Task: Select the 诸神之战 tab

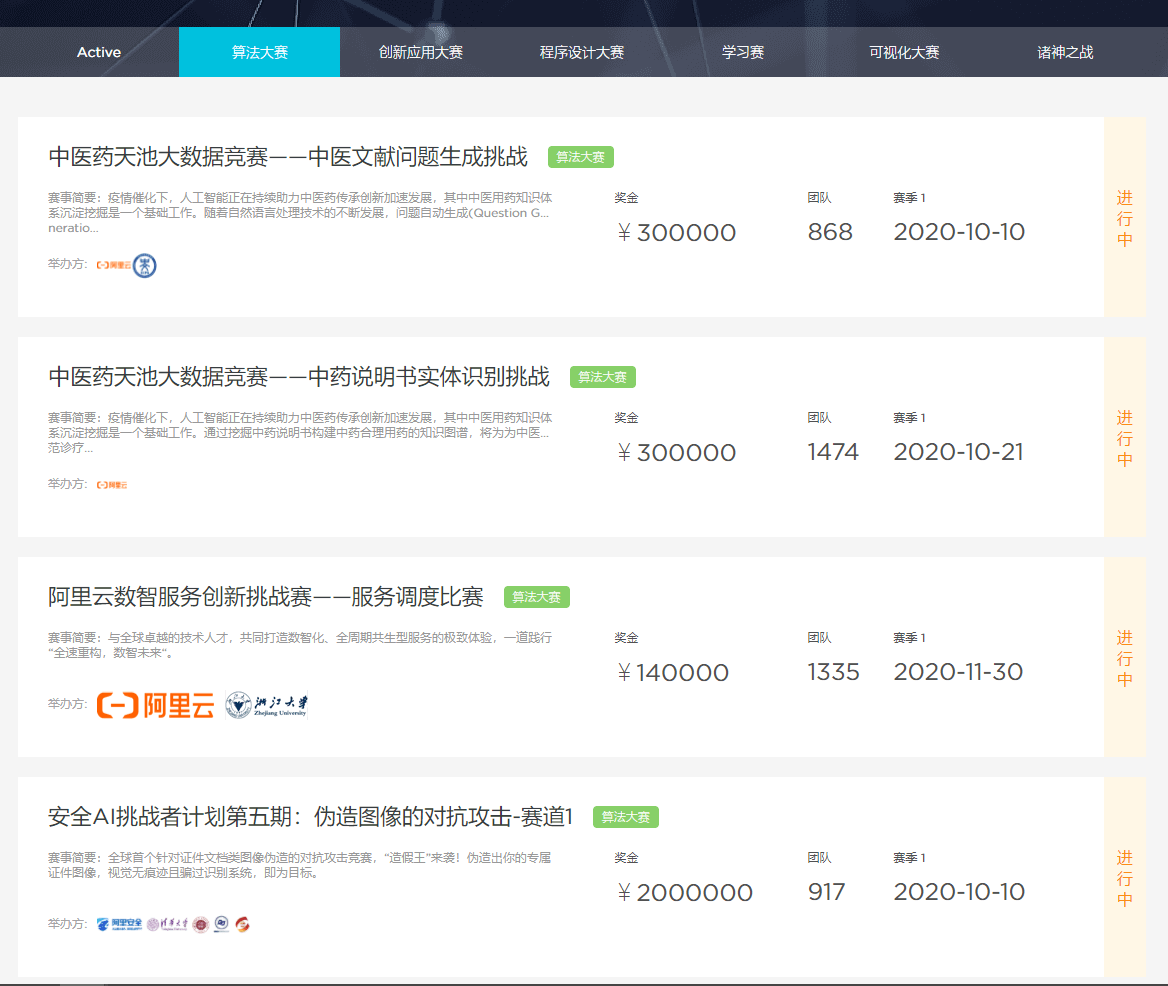Action: pos(1064,52)
